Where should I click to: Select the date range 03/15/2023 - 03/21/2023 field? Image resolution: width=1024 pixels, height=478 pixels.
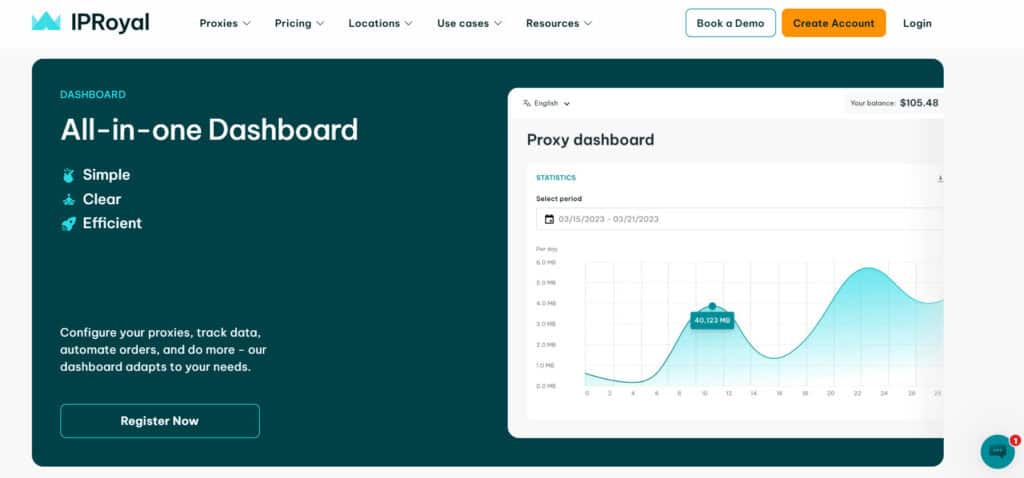[739, 219]
